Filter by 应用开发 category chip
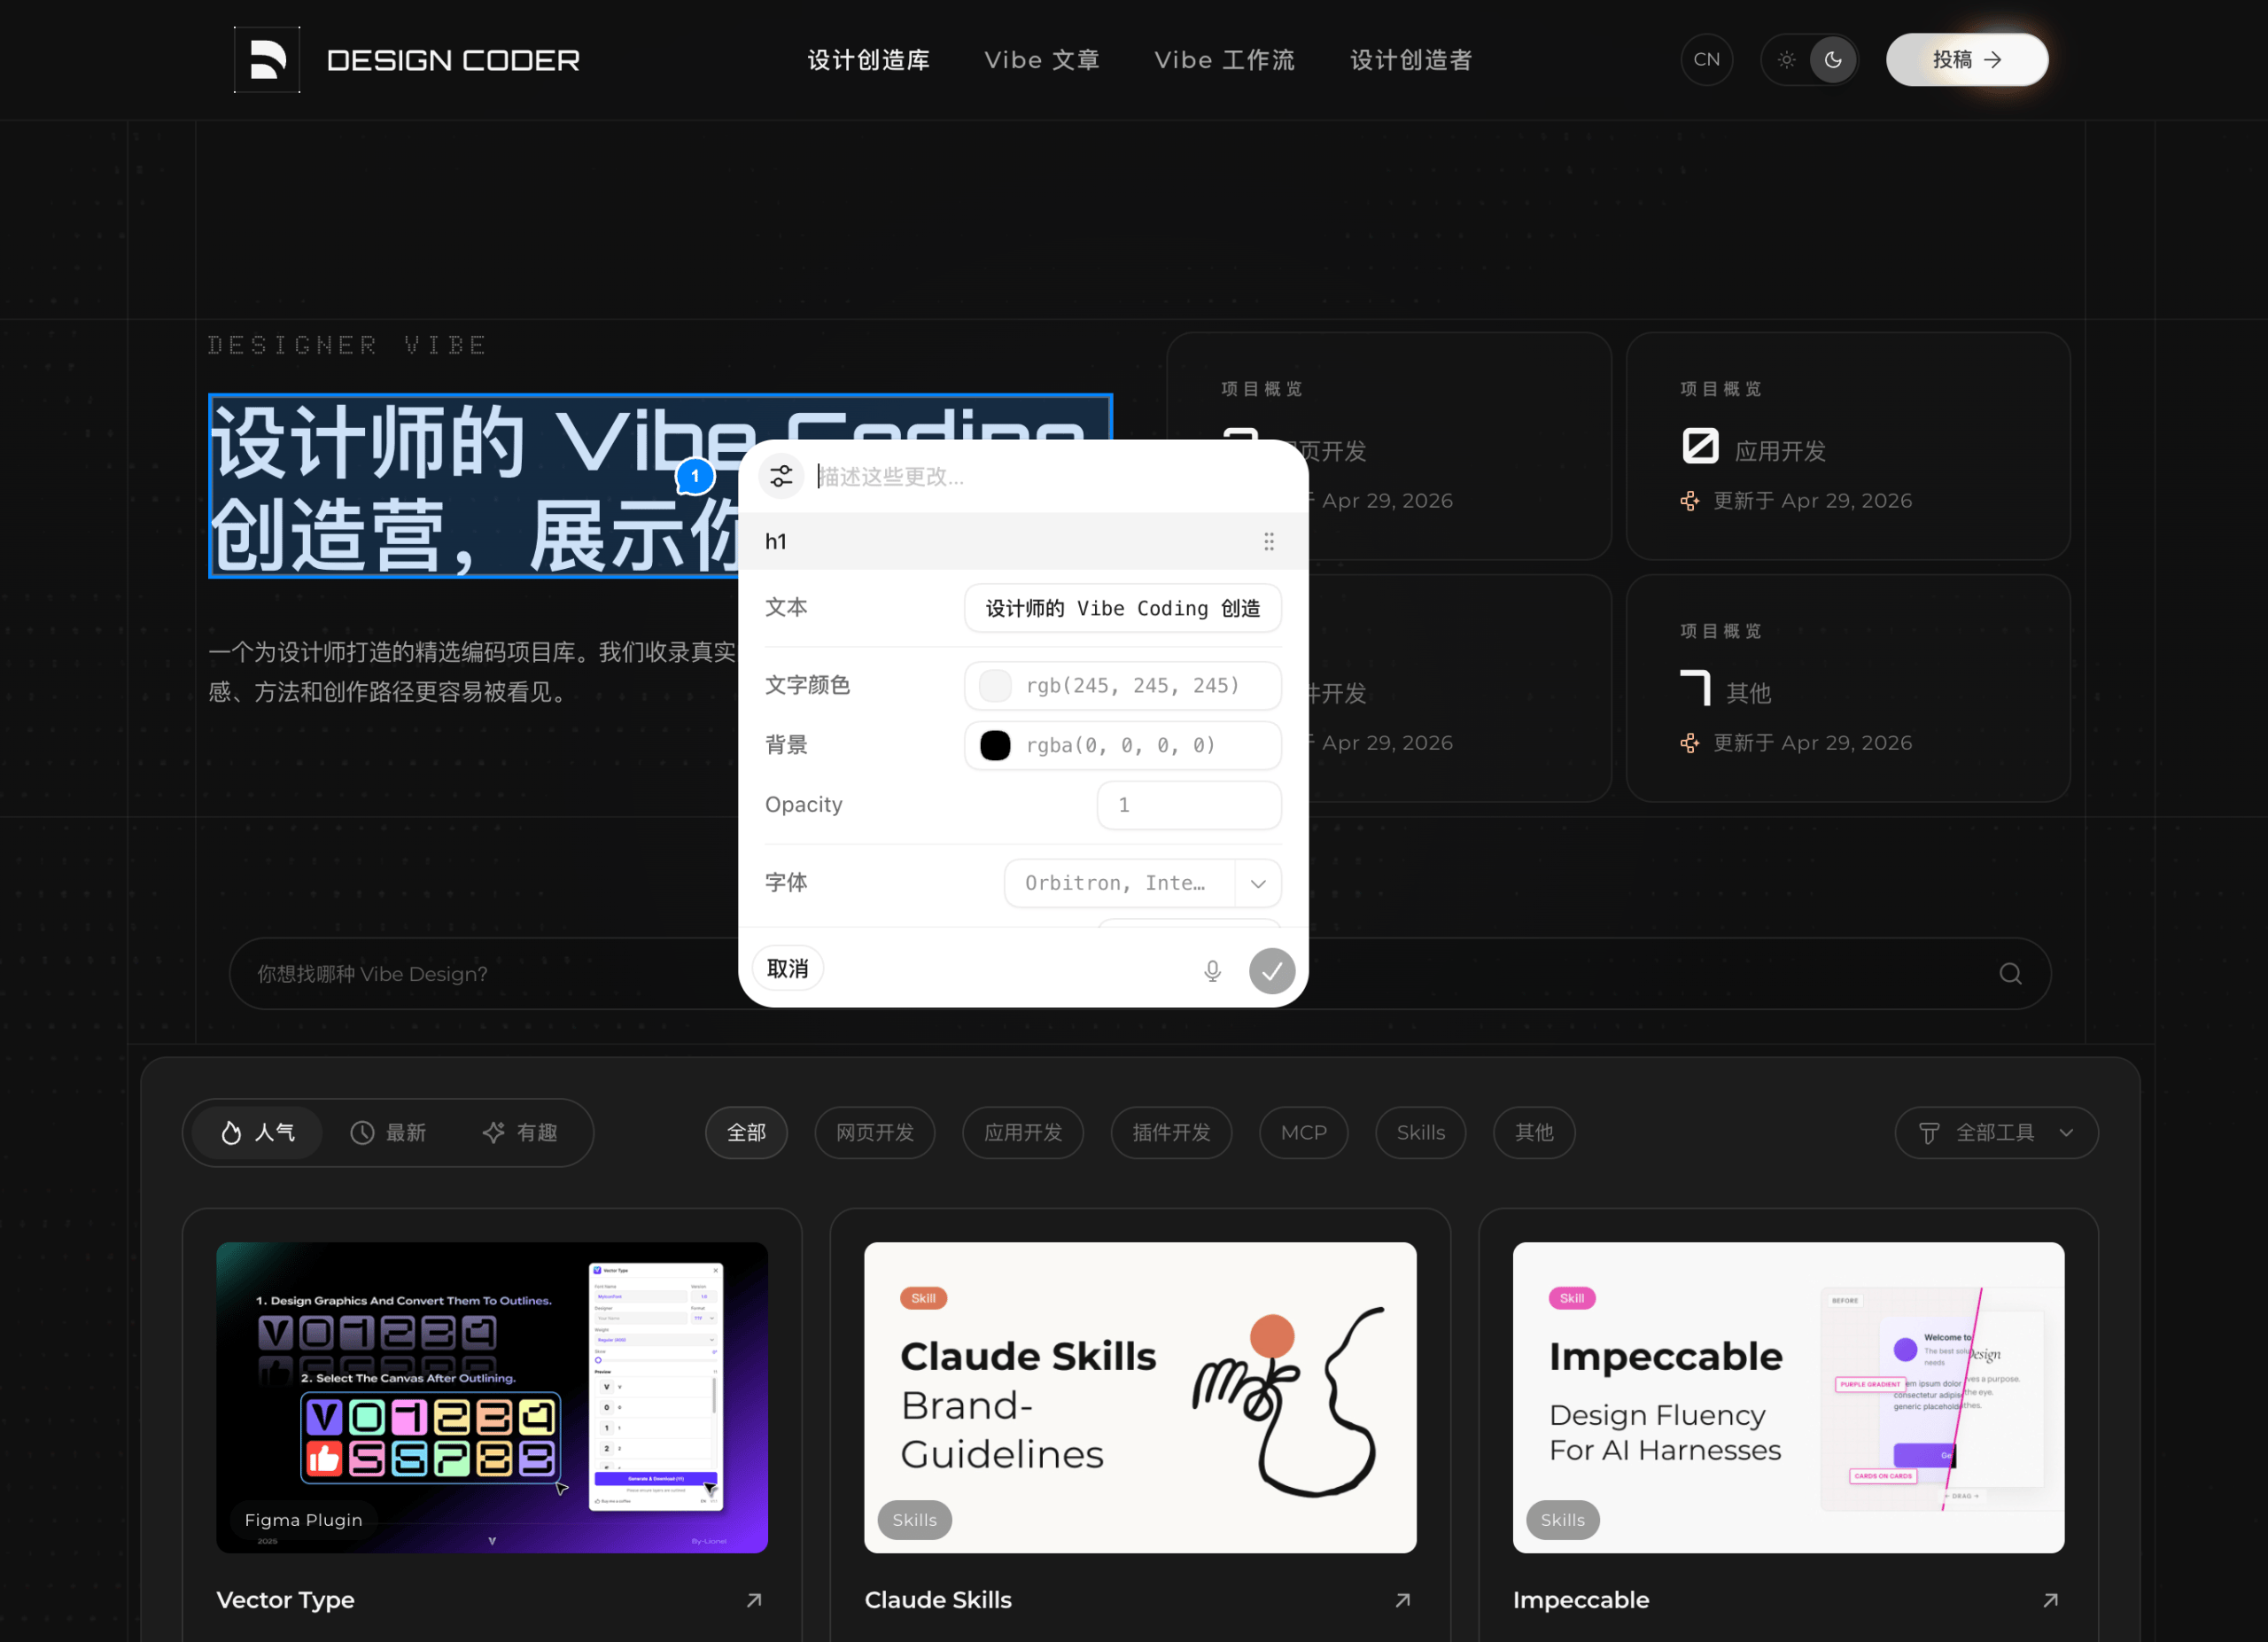Screen dimensions: 2268x1642 (x=1023, y=1132)
